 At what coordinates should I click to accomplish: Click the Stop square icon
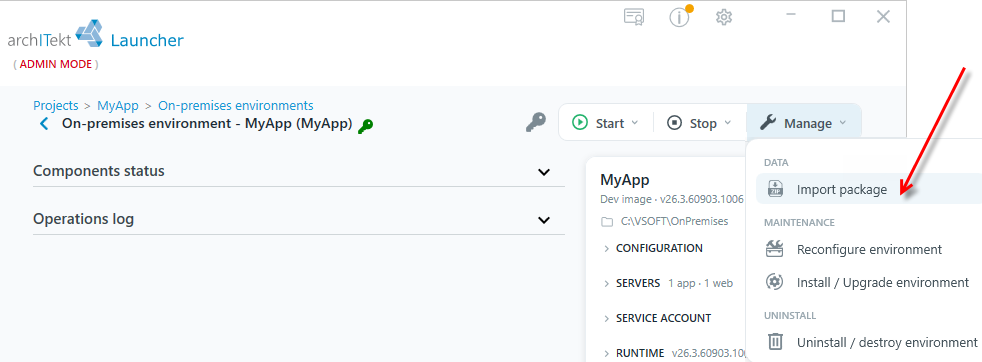click(674, 123)
